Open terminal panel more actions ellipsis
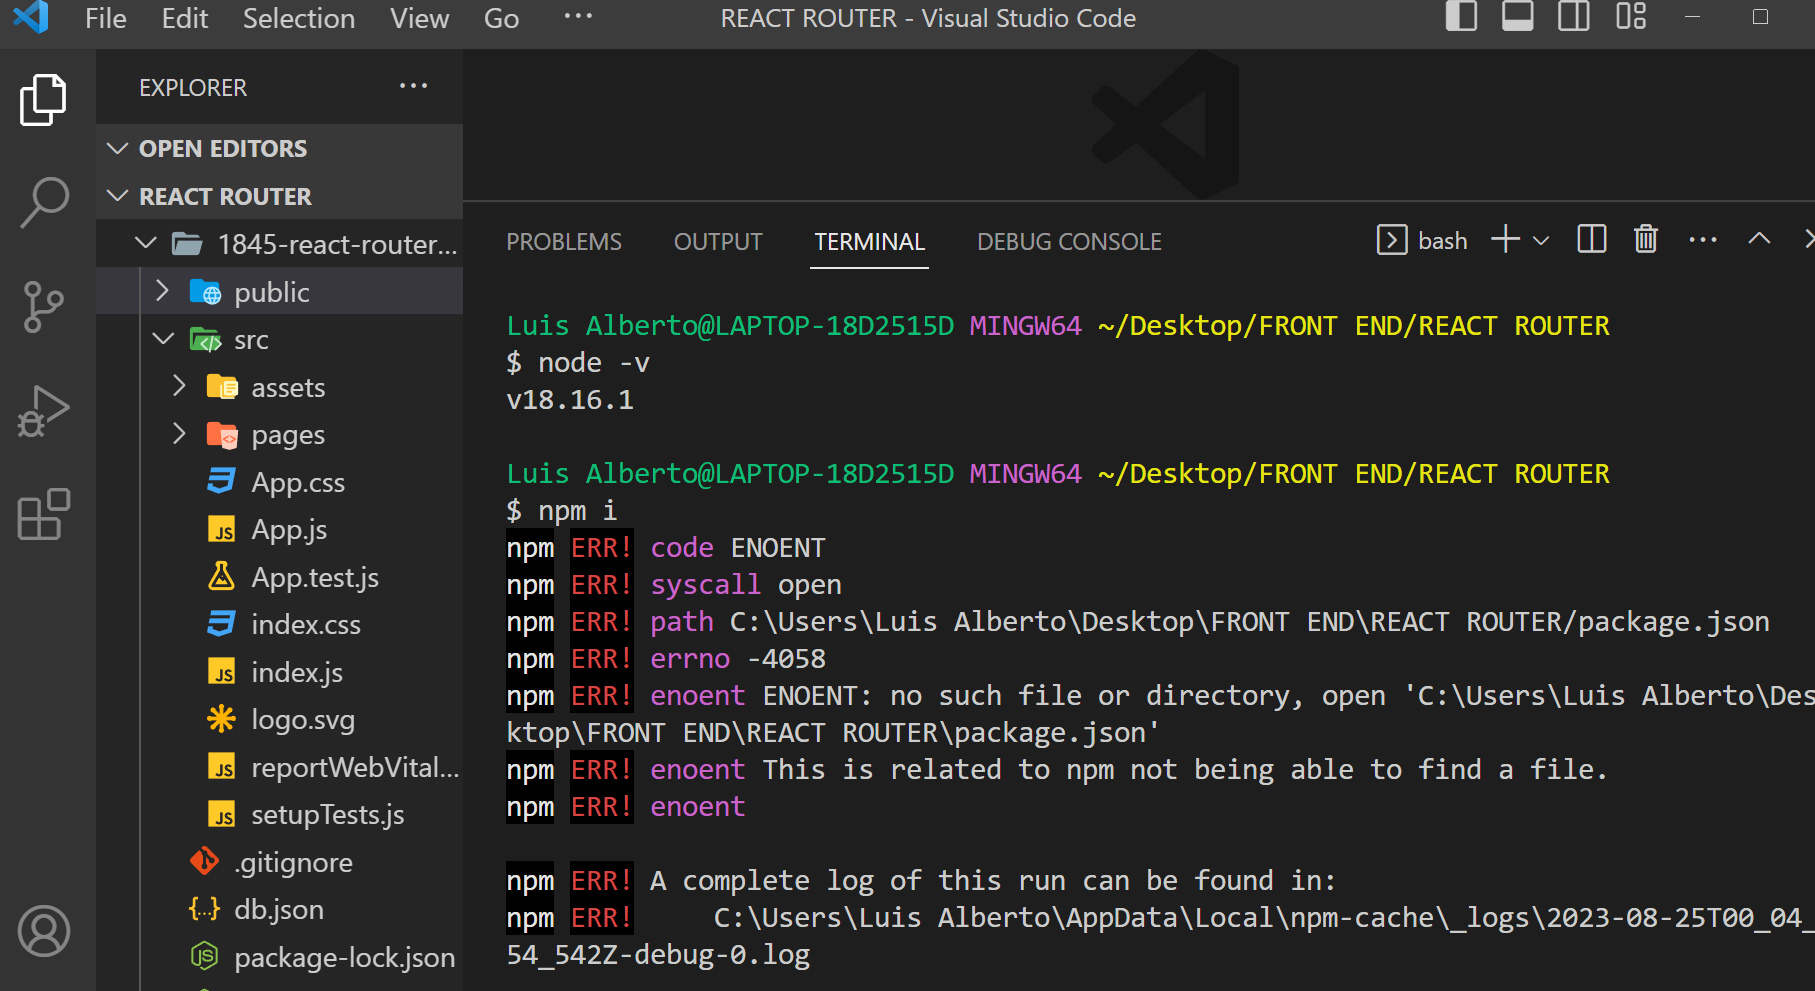This screenshot has height=991, width=1815. (x=1703, y=240)
